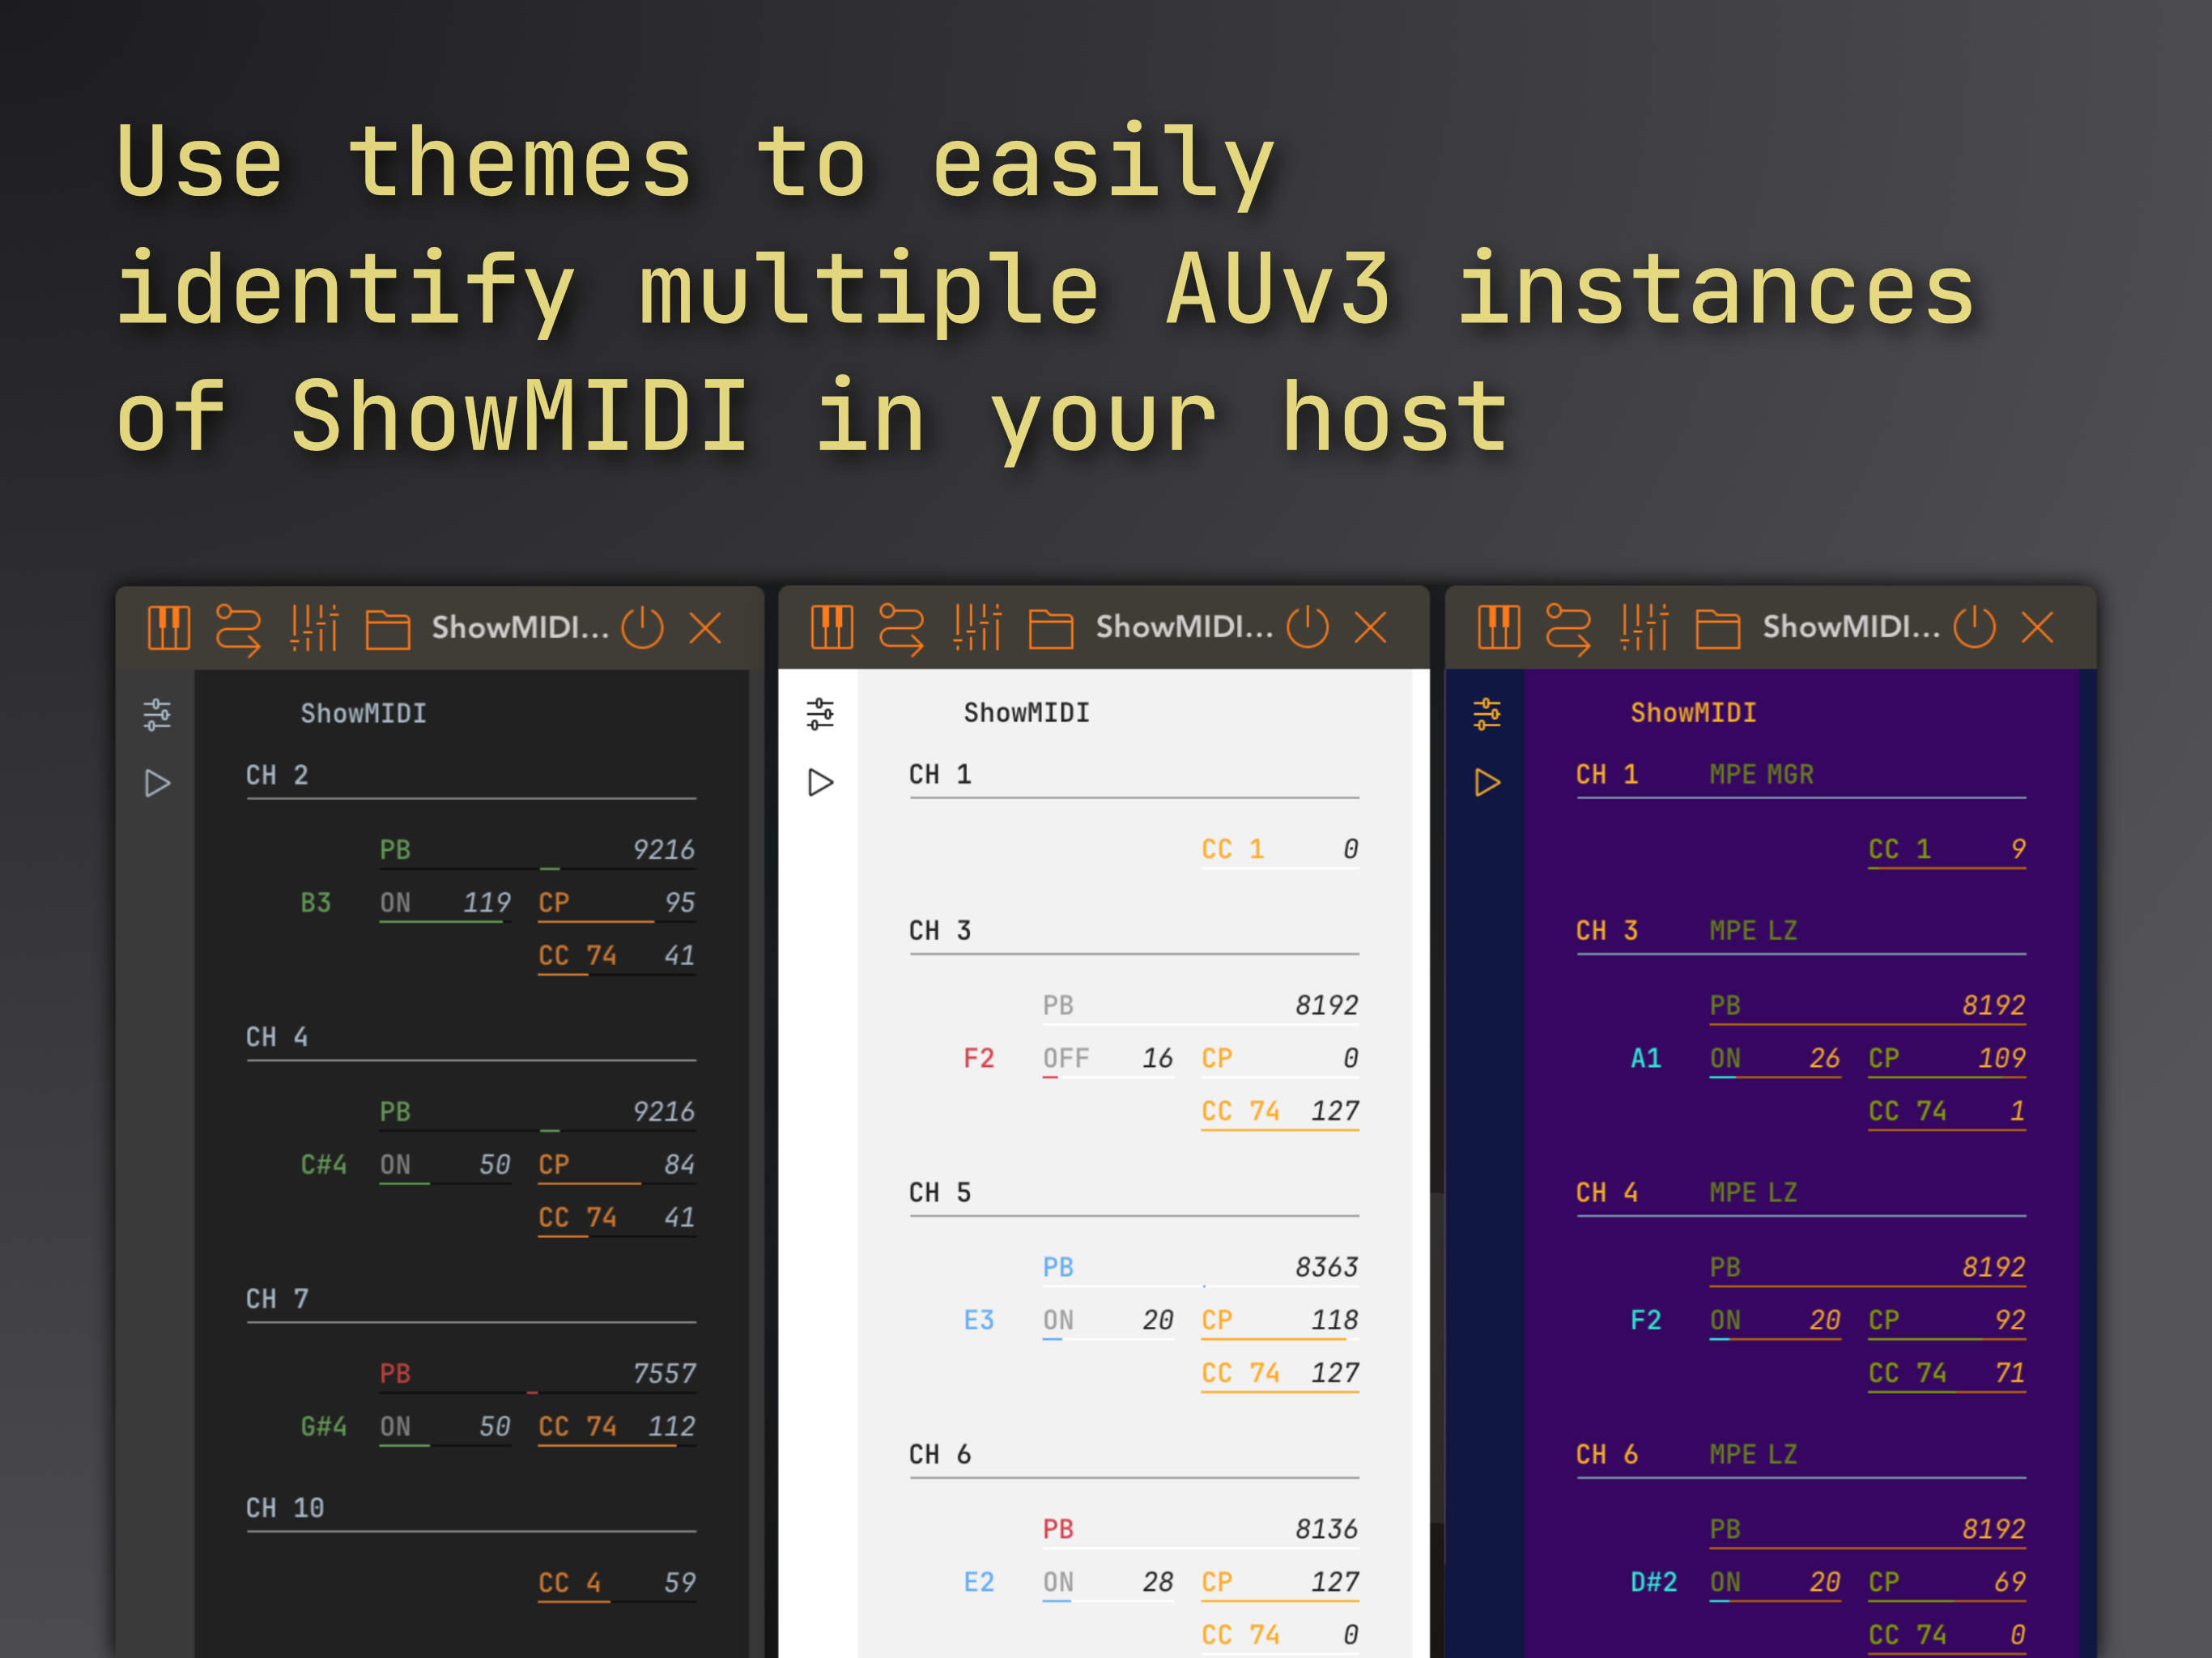Toggle the power button in the light window
The height and width of the screenshot is (1658, 2212).
(x=1307, y=627)
